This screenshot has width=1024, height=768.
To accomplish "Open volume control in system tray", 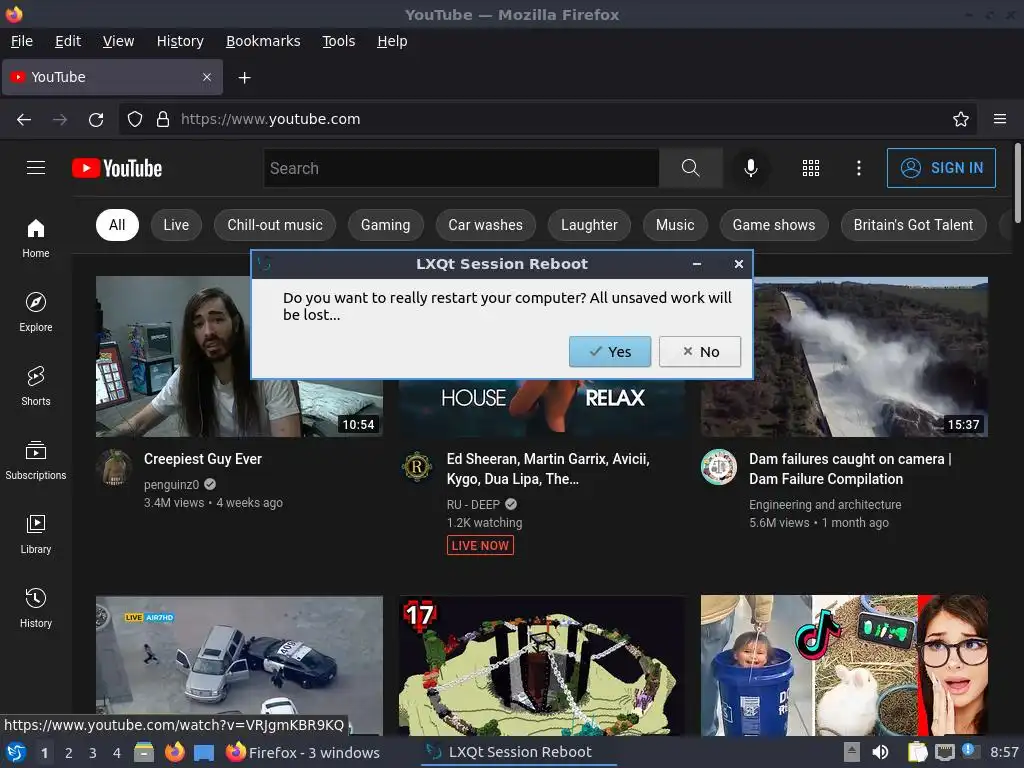I will tap(880, 752).
